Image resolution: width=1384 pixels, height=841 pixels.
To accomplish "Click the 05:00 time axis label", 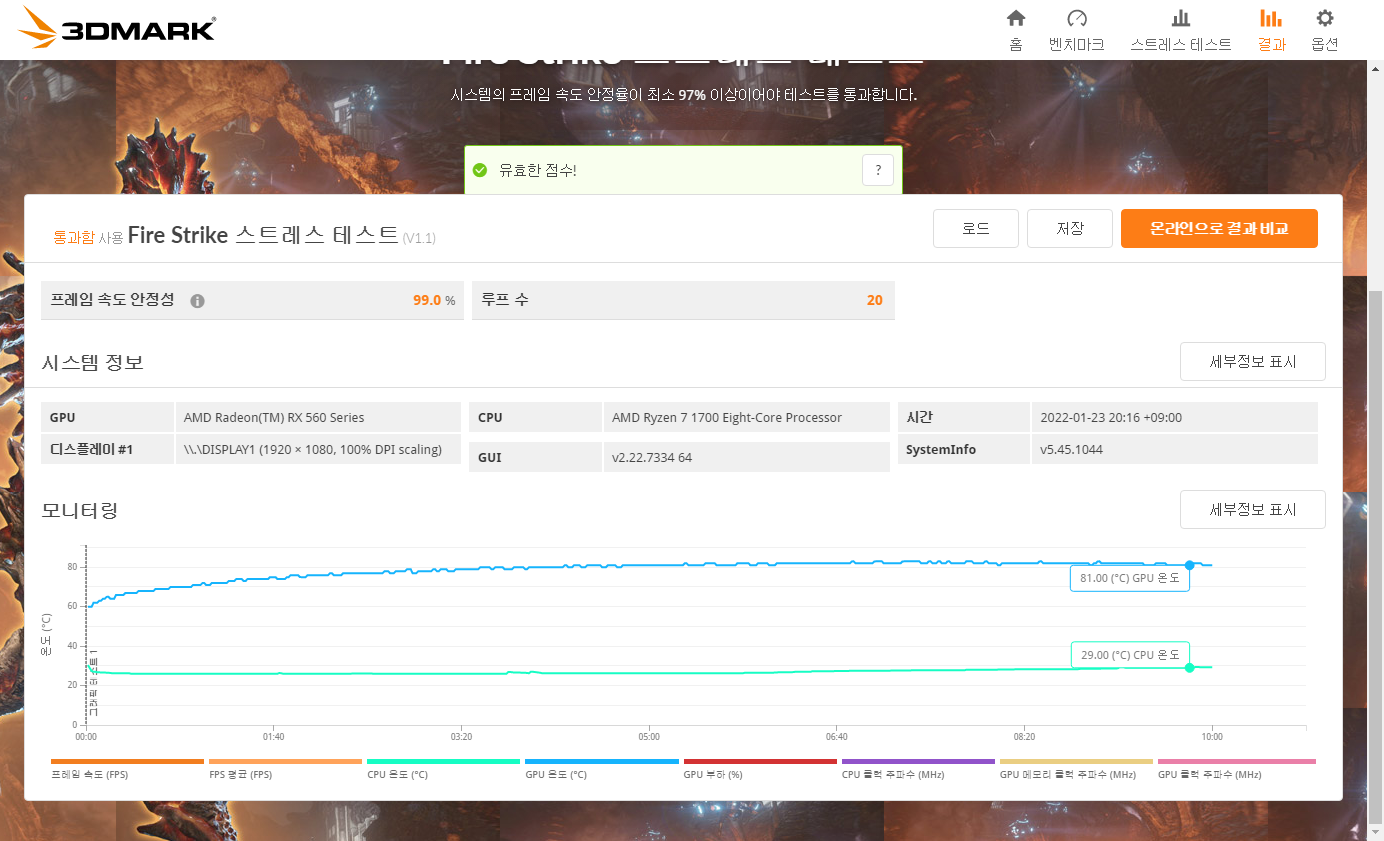I will tap(649, 737).
